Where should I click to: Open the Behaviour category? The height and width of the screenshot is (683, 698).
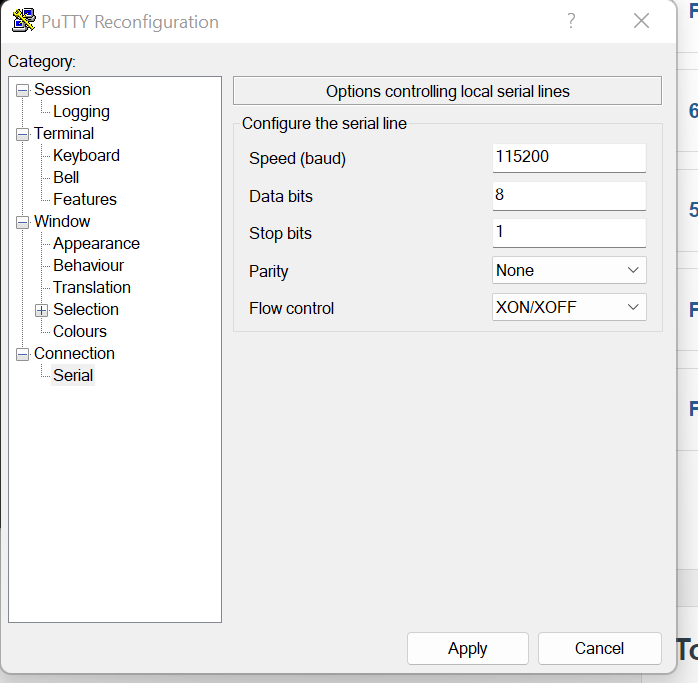coord(89,265)
